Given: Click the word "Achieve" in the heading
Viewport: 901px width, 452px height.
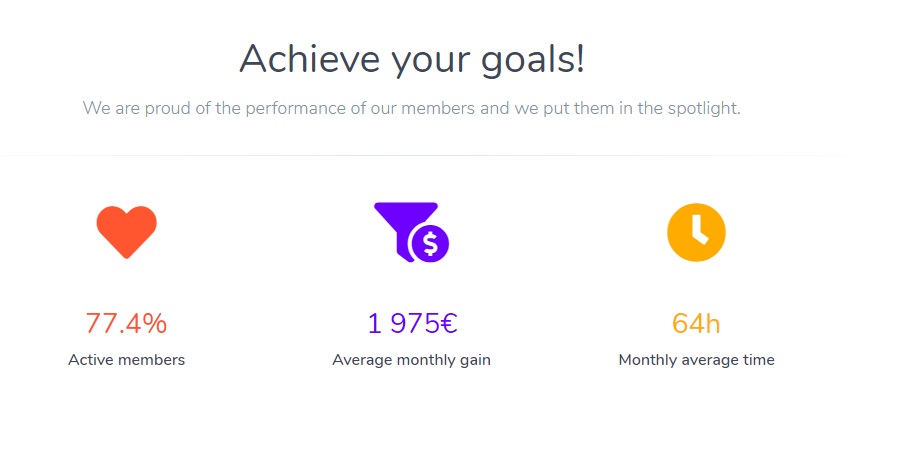Looking at the screenshot, I should pos(310,59).
